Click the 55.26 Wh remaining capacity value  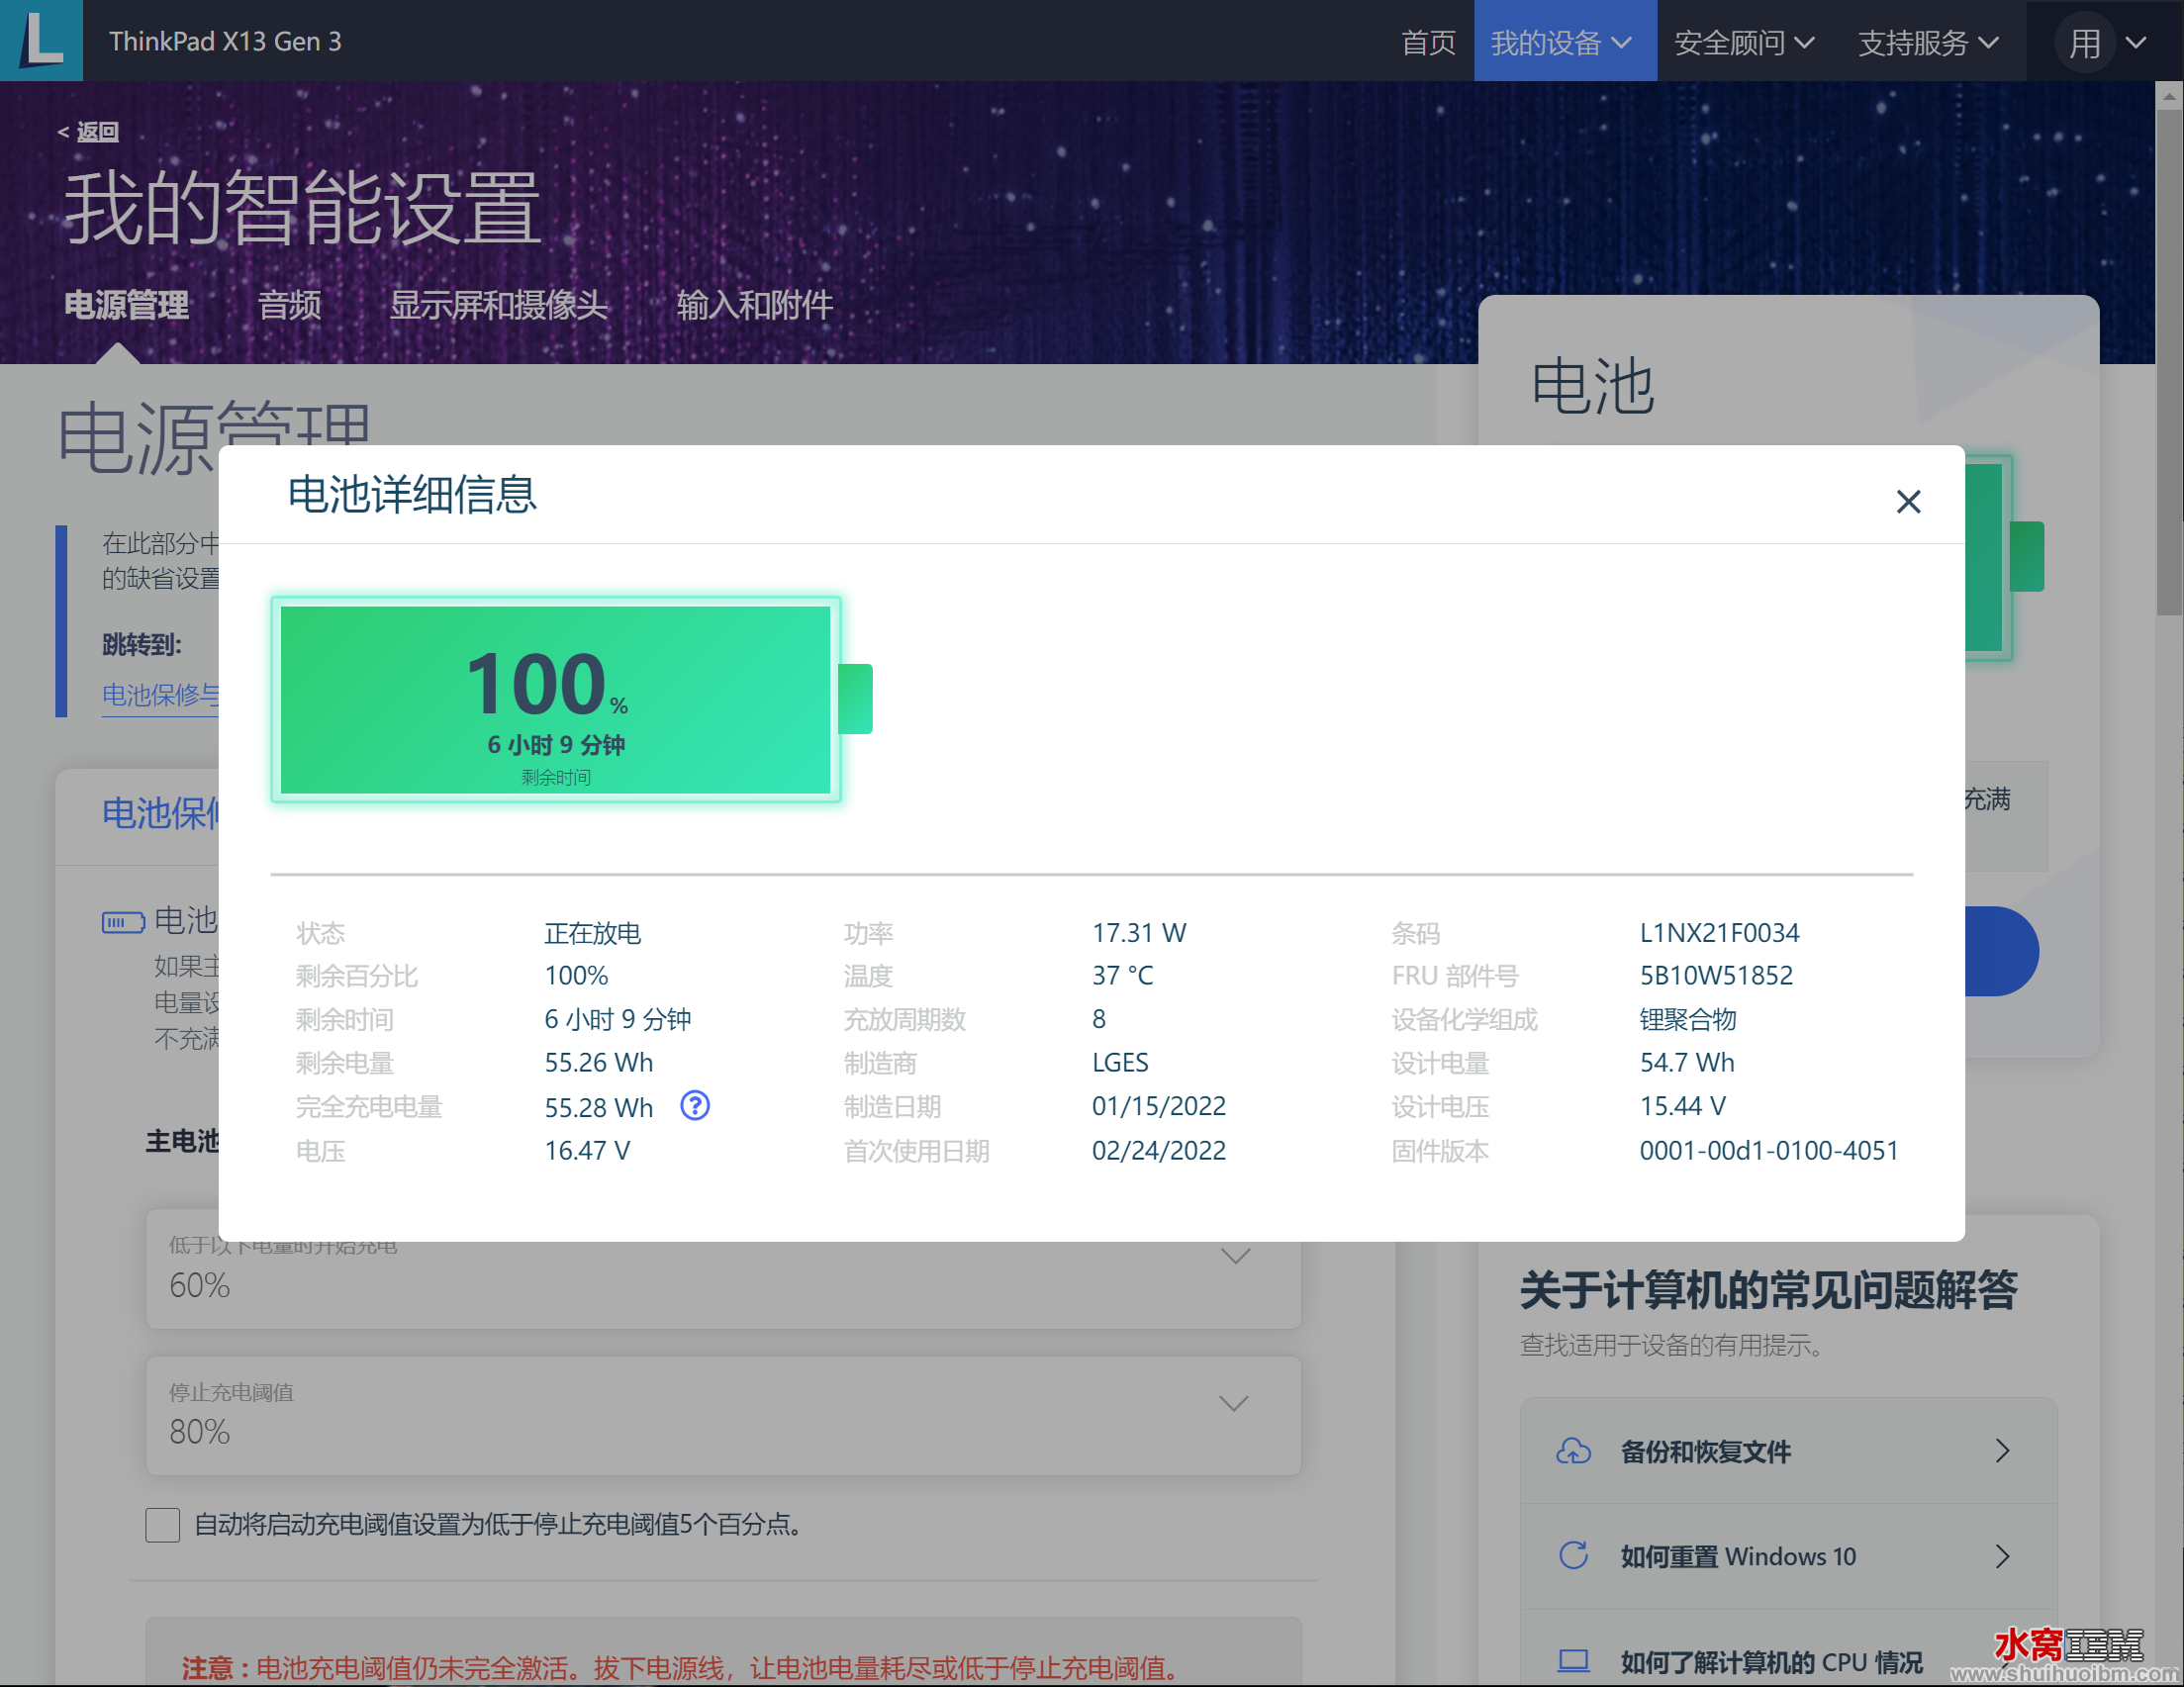(598, 1063)
